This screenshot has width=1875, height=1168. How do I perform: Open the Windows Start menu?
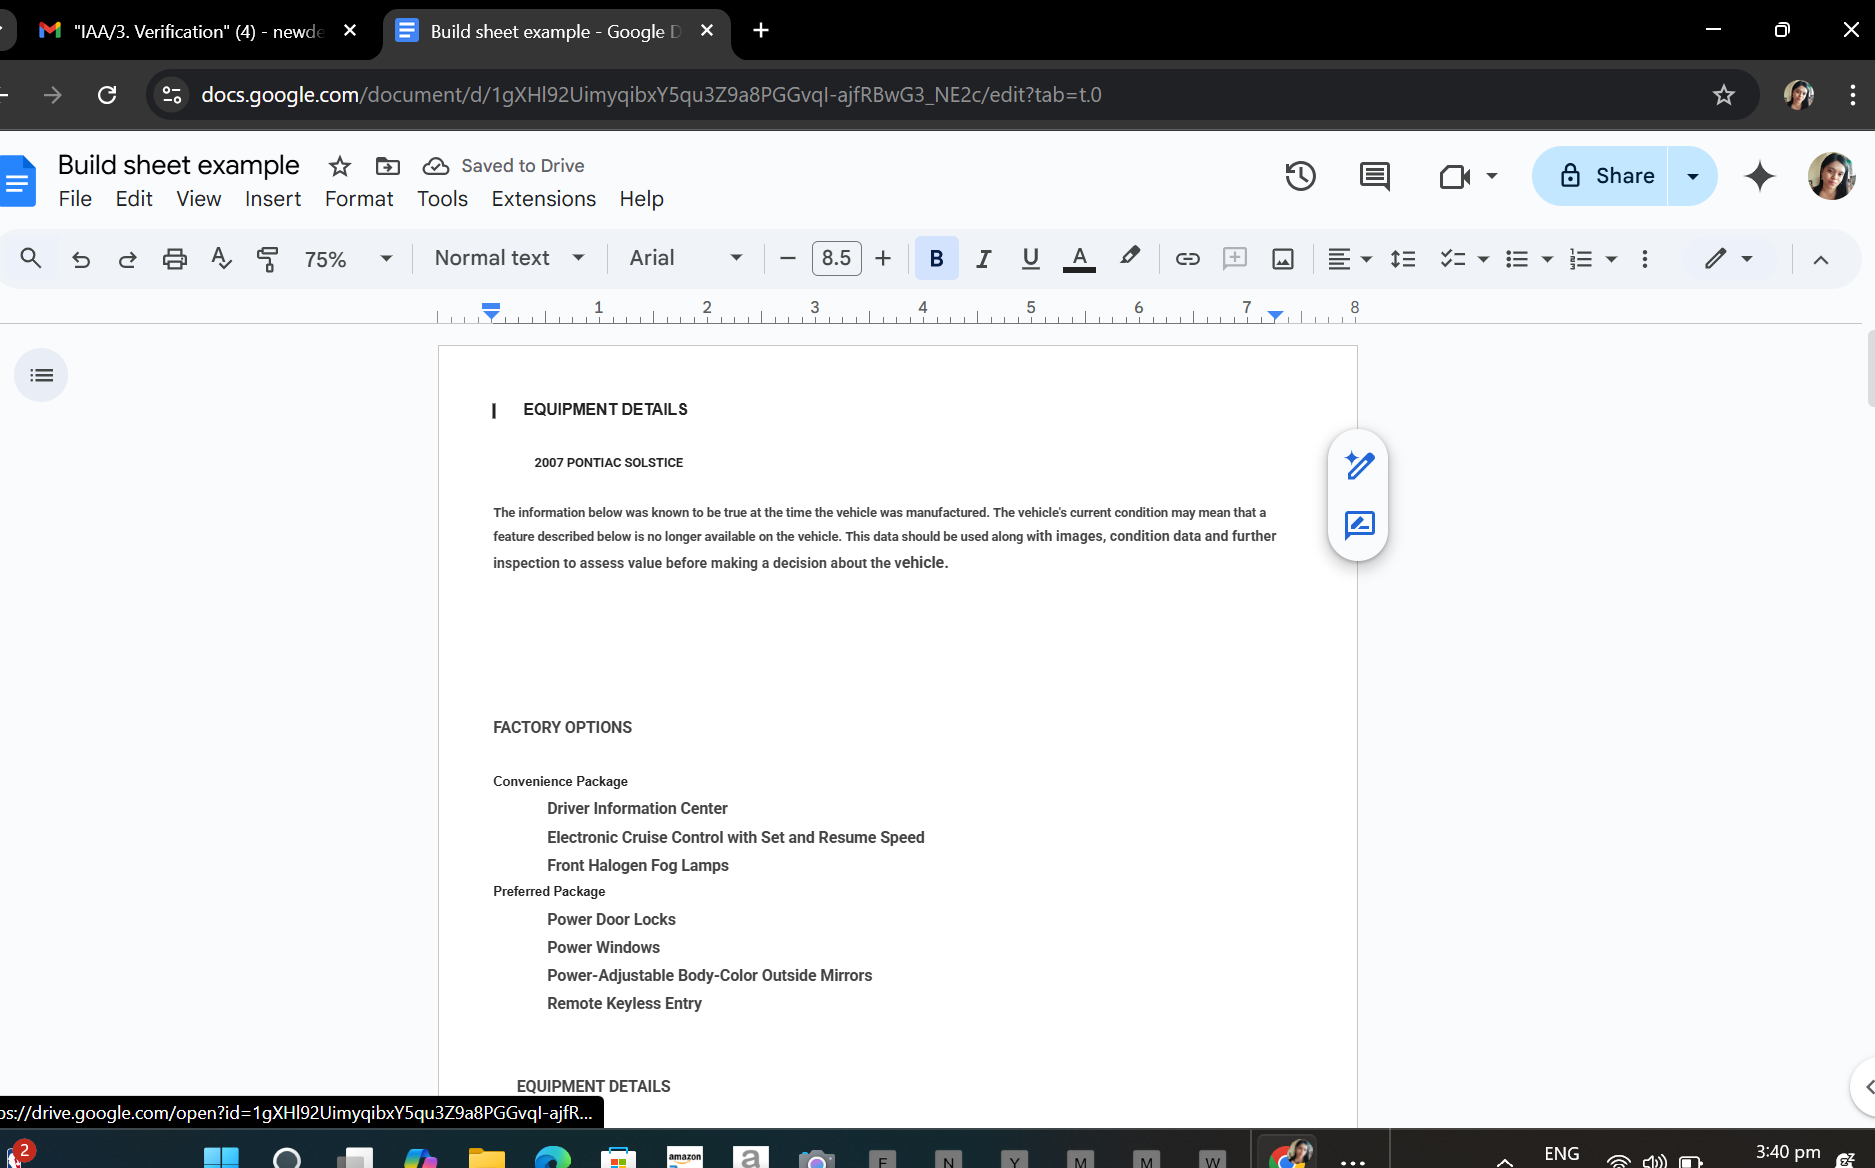[x=221, y=1158]
